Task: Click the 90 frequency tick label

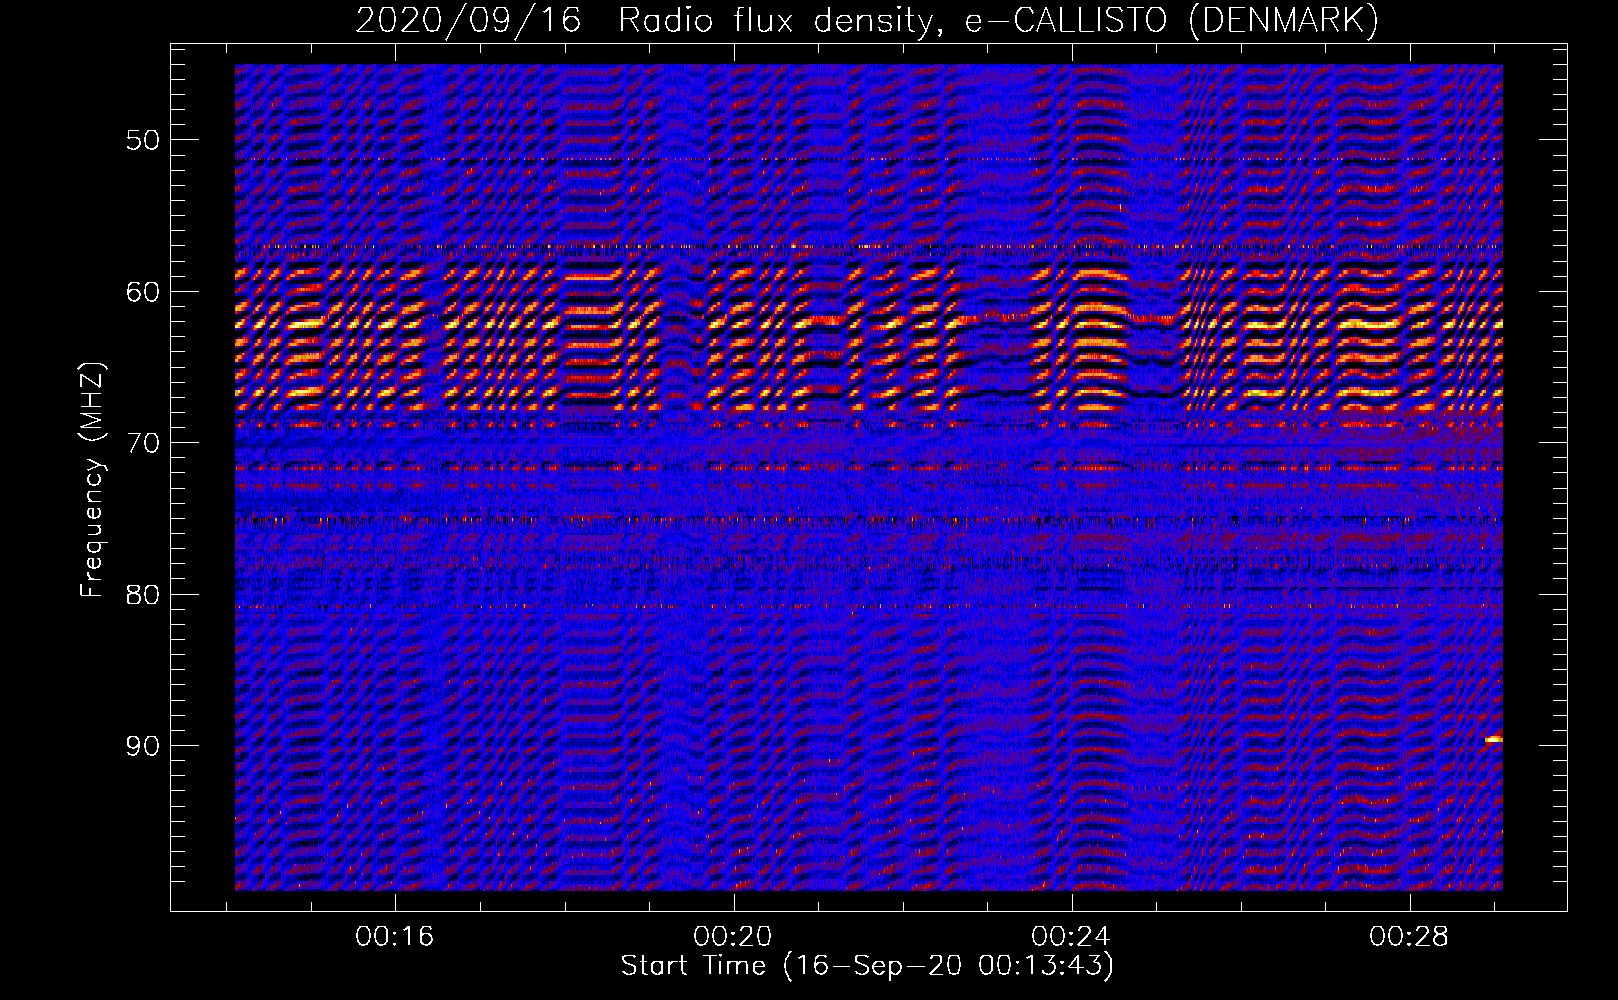Action: (x=142, y=746)
